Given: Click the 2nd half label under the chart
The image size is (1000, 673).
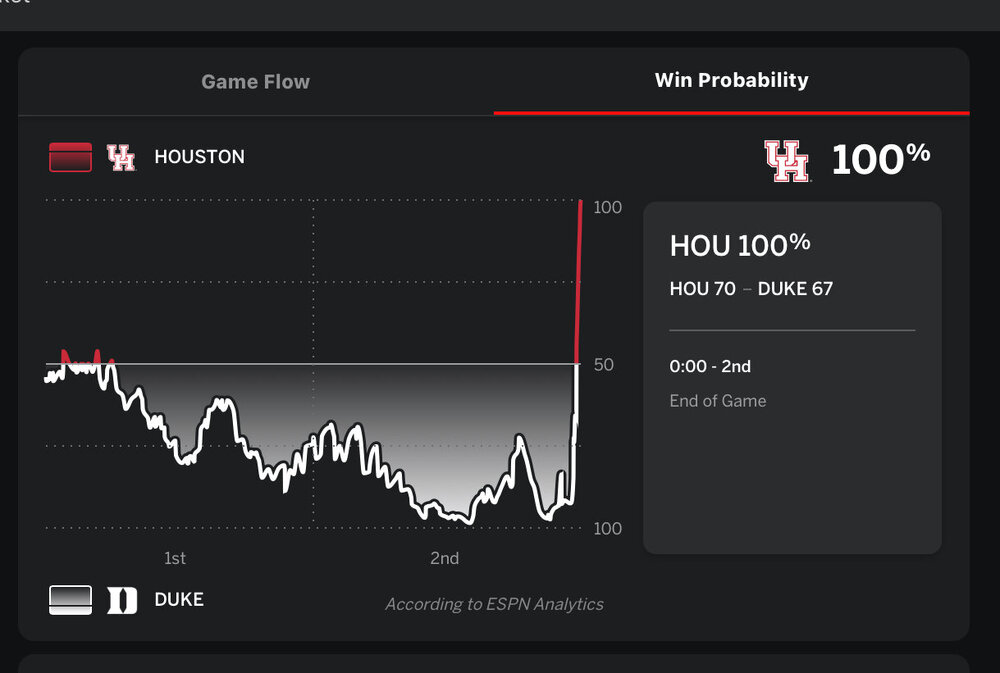Looking at the screenshot, I should [444, 558].
